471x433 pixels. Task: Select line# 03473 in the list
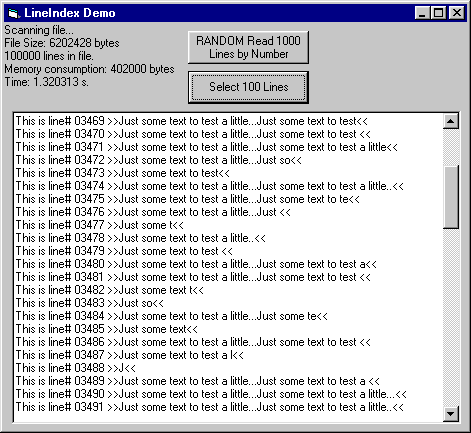coord(228,173)
